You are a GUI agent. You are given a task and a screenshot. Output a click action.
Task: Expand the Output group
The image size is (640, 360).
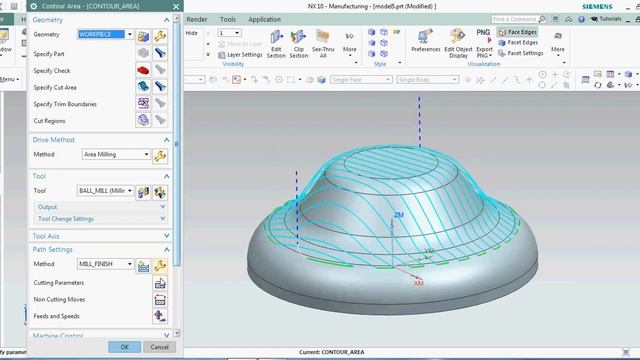(x=163, y=207)
